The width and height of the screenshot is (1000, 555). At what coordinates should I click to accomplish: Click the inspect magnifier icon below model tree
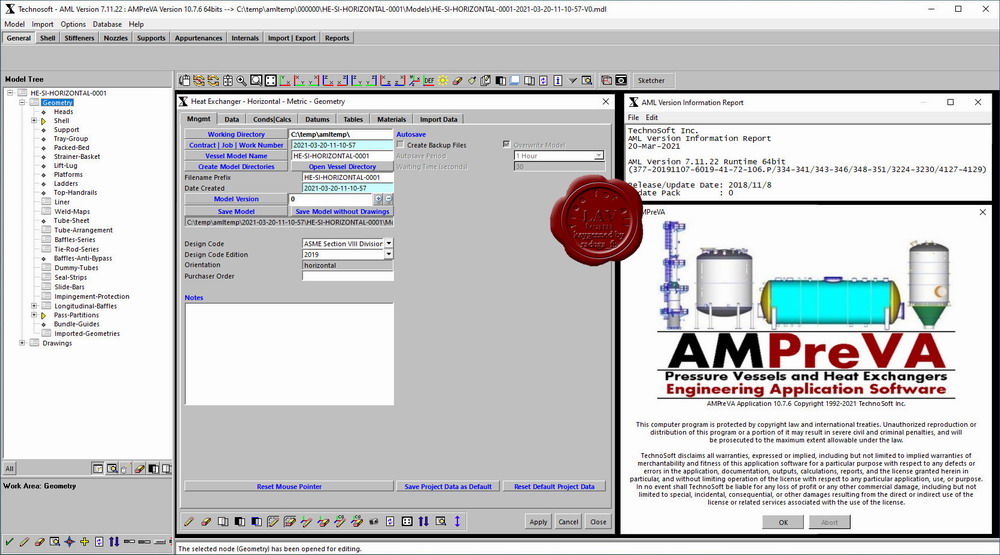point(112,468)
